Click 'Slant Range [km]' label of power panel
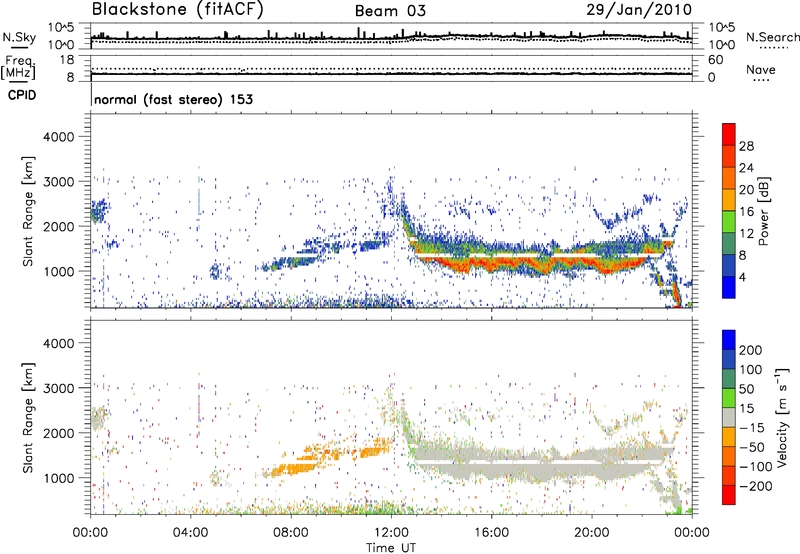This screenshot has width=800, height=554. [28, 211]
